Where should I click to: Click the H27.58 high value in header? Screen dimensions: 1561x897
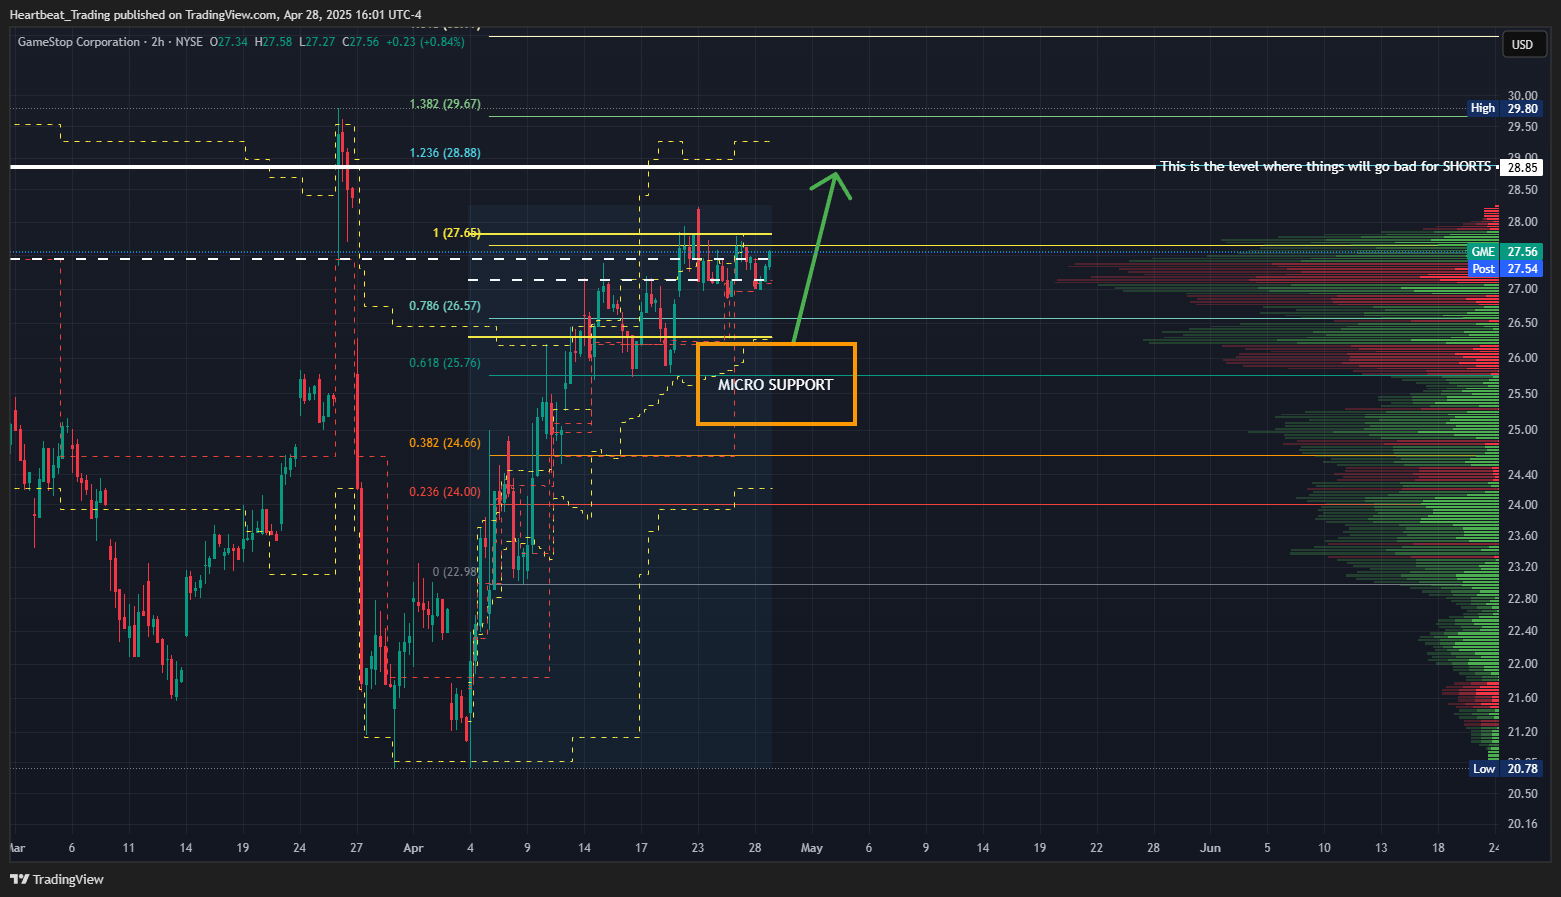[x=273, y=42]
